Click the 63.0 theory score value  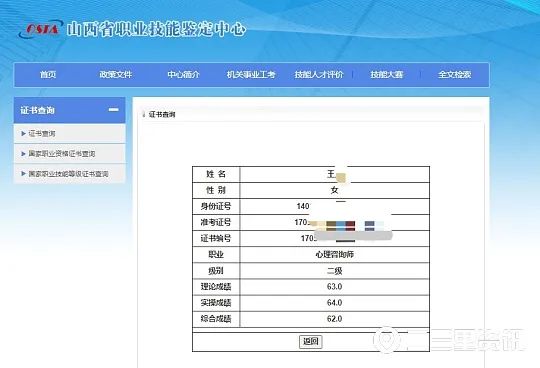[334, 286]
